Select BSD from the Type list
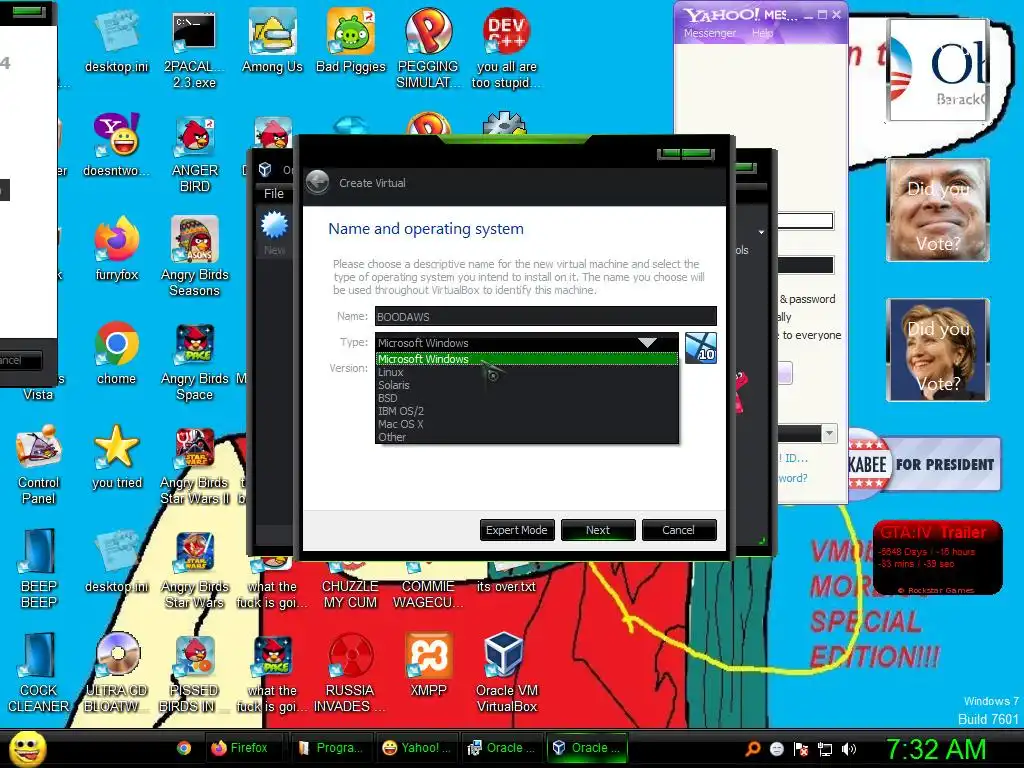 pyautogui.click(x=526, y=398)
